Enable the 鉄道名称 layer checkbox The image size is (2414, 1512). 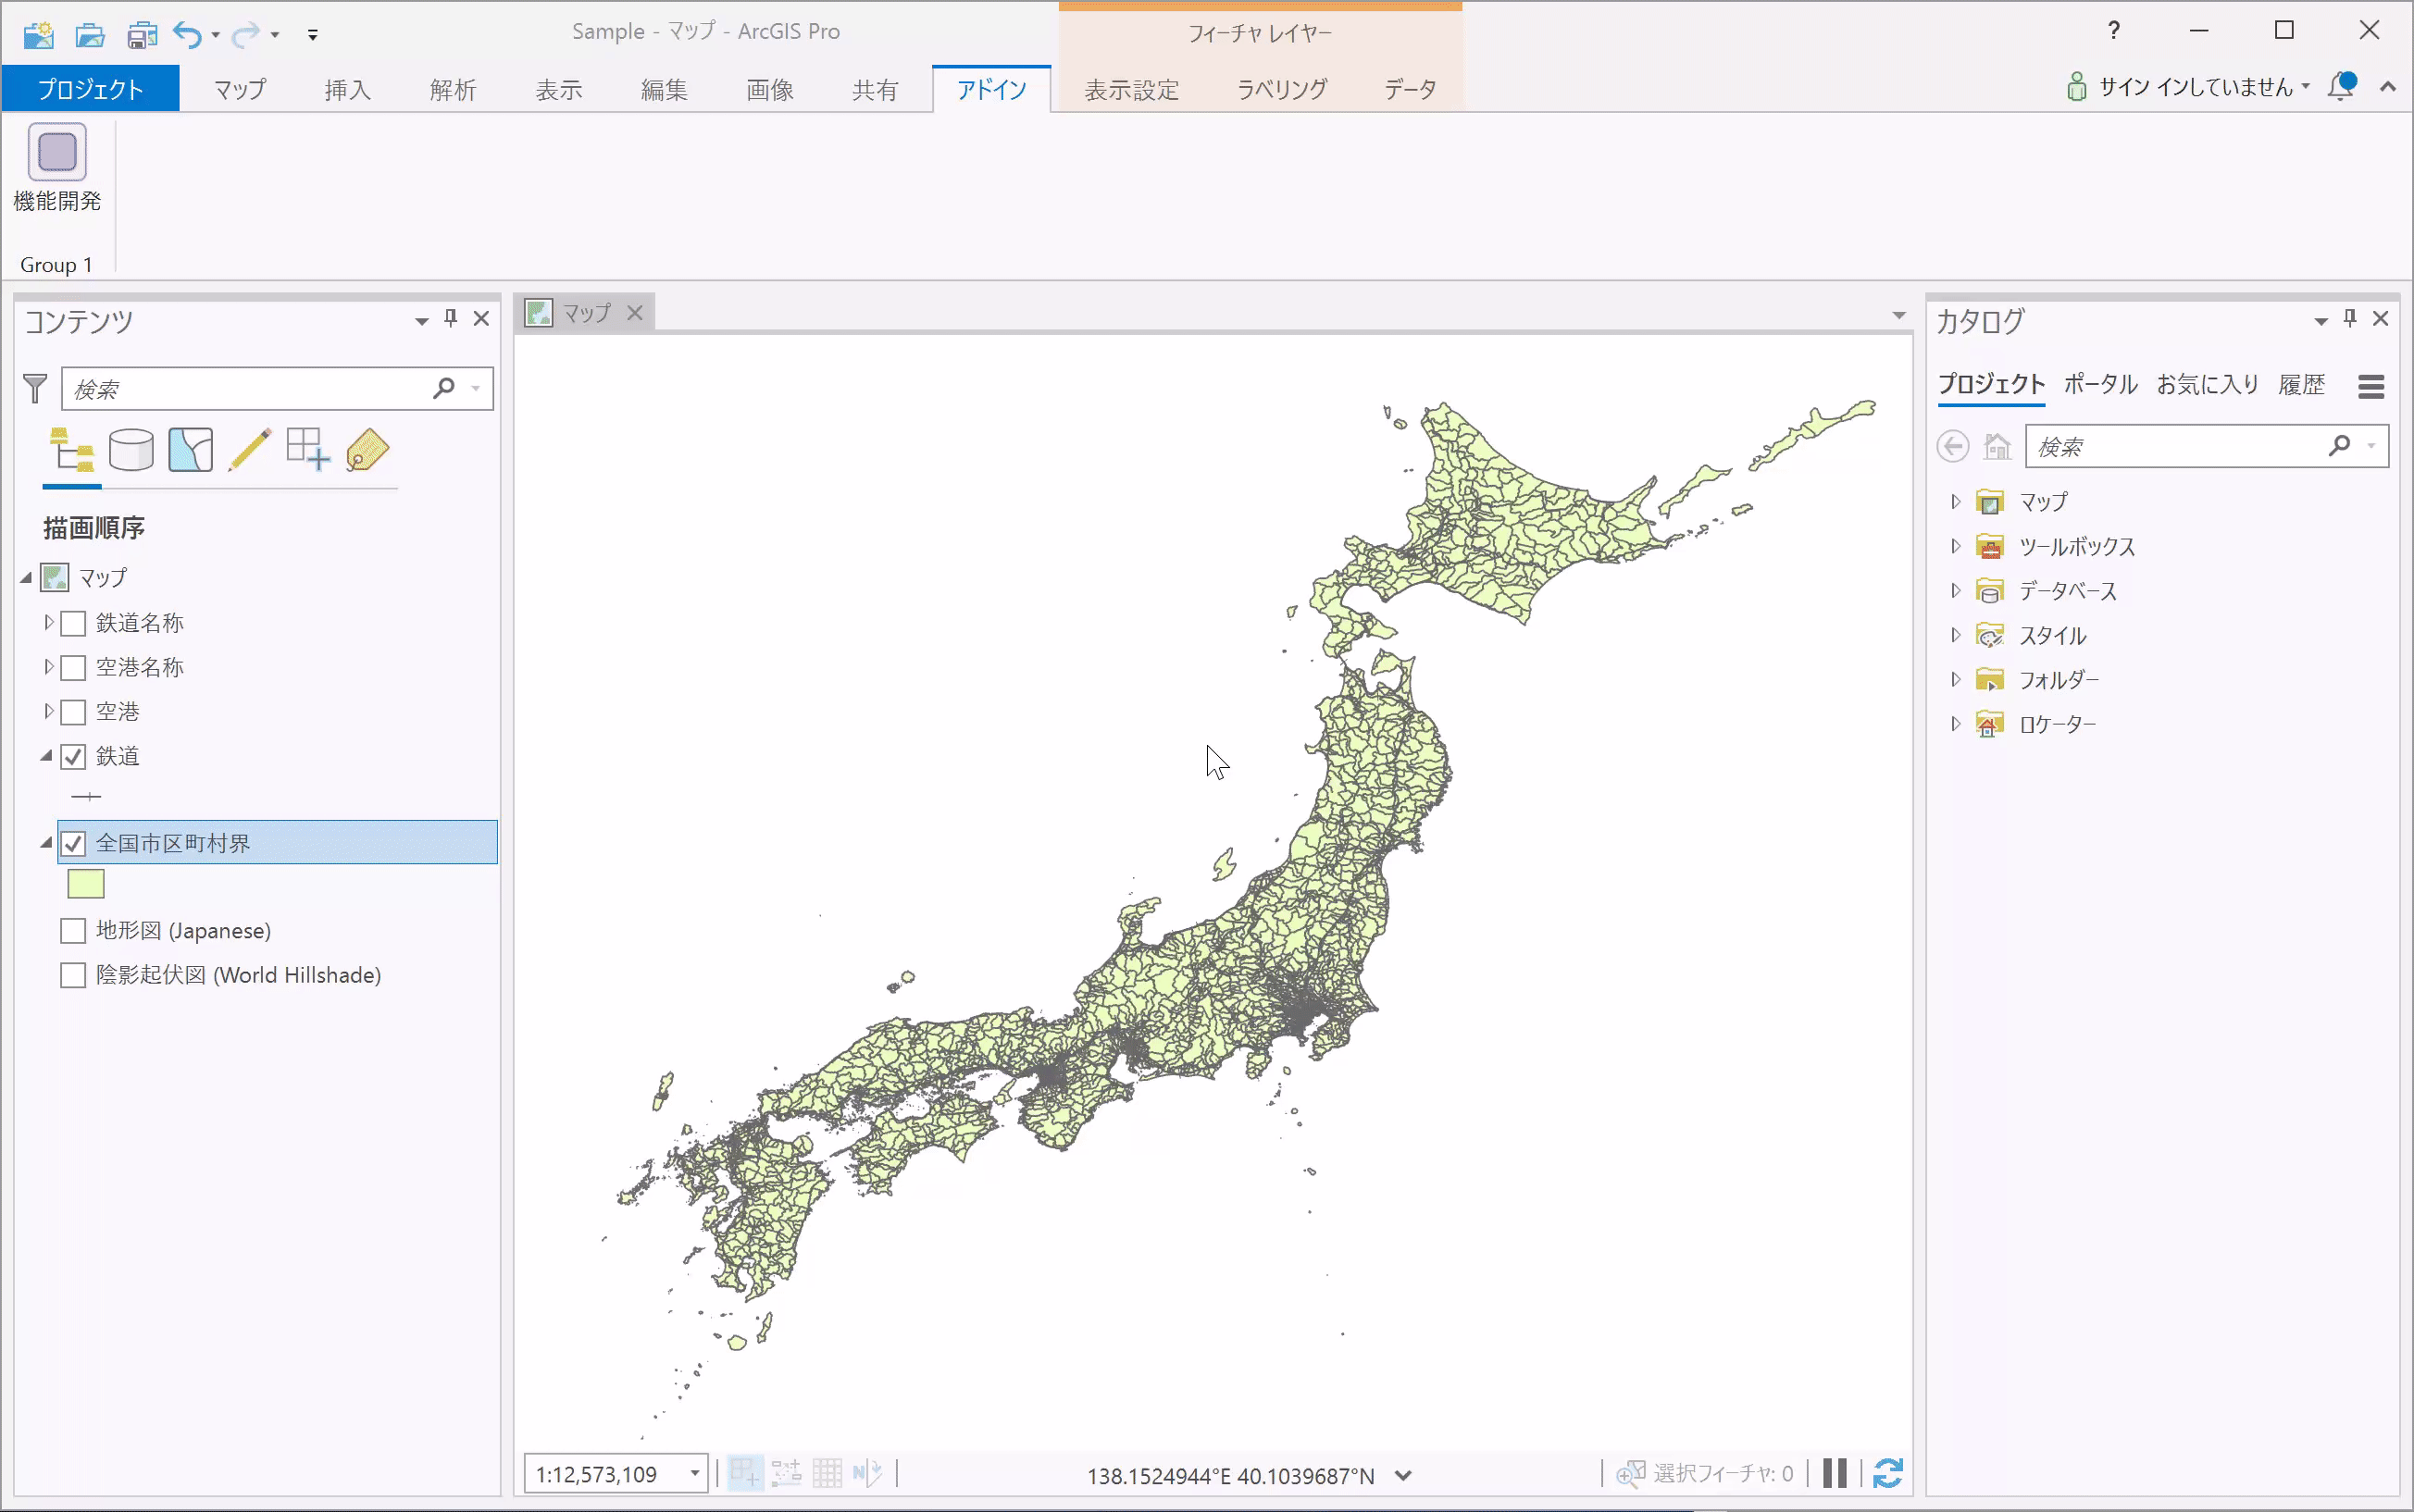point(73,624)
